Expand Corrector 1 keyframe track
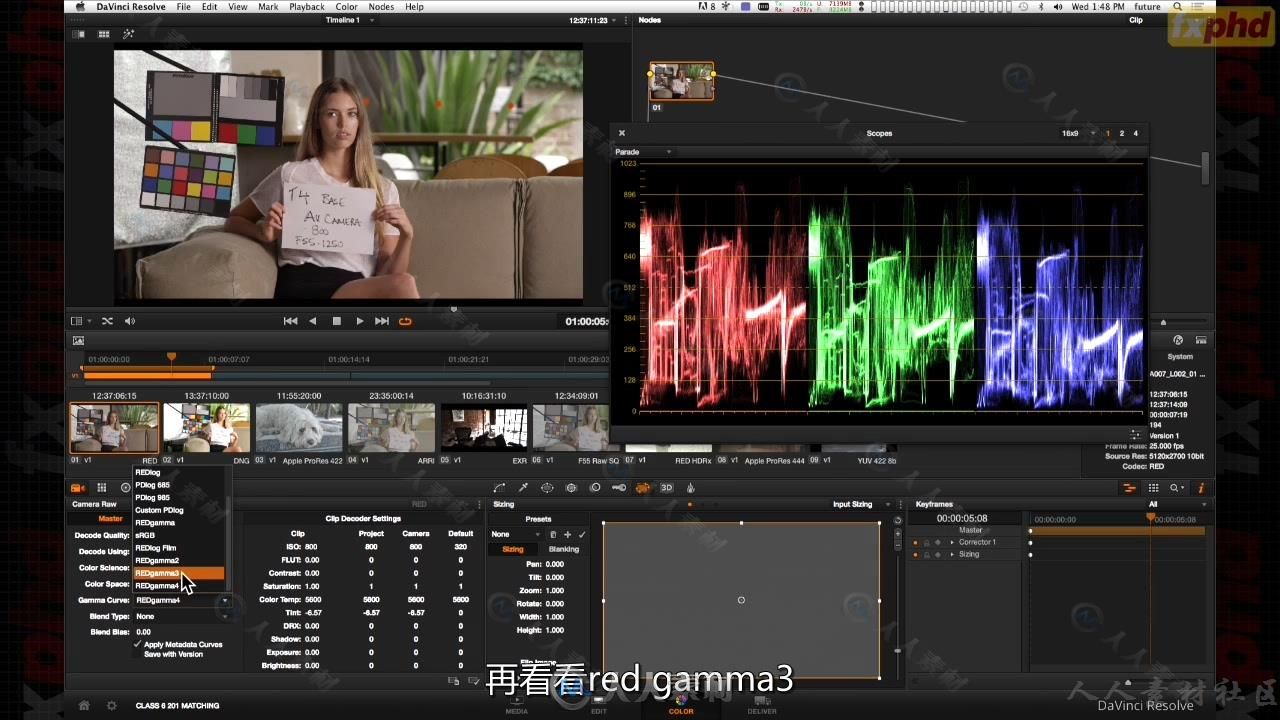 (951, 542)
